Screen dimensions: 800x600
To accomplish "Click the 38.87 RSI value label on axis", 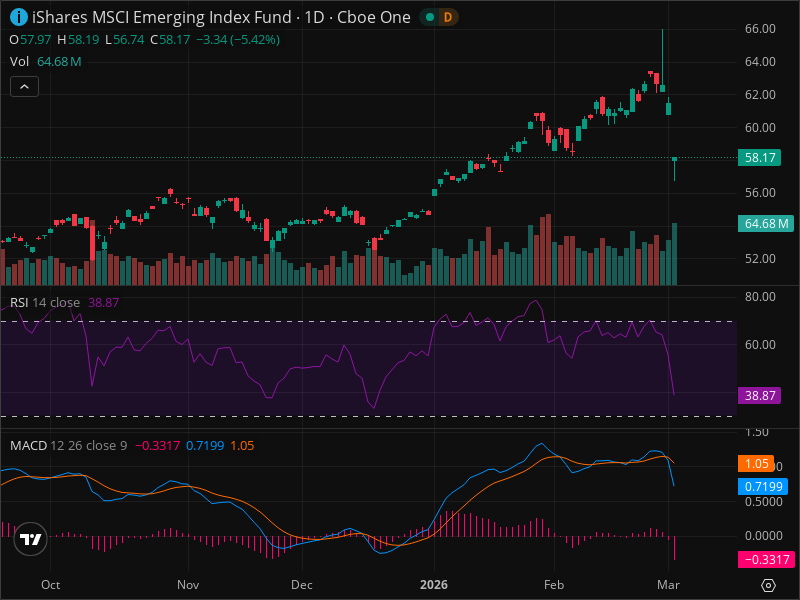I will 760,395.
